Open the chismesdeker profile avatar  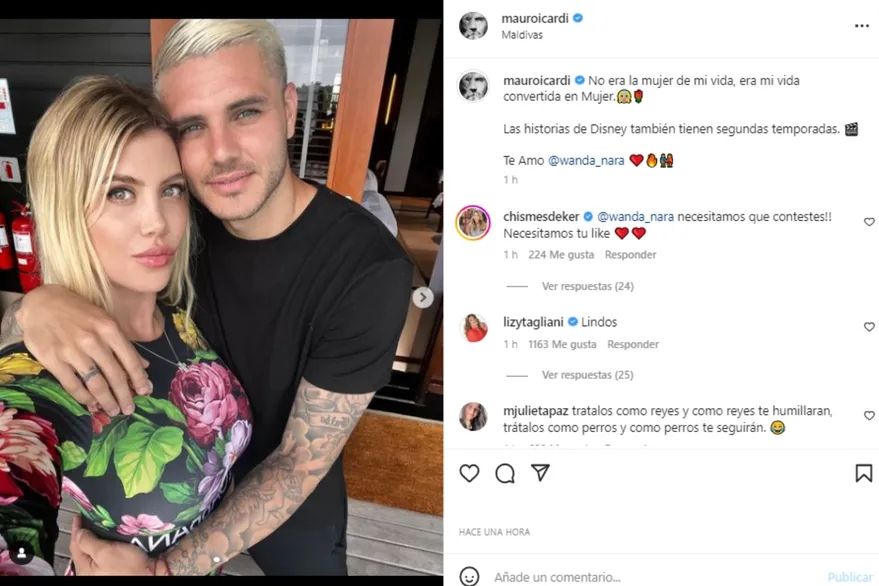coord(473,223)
